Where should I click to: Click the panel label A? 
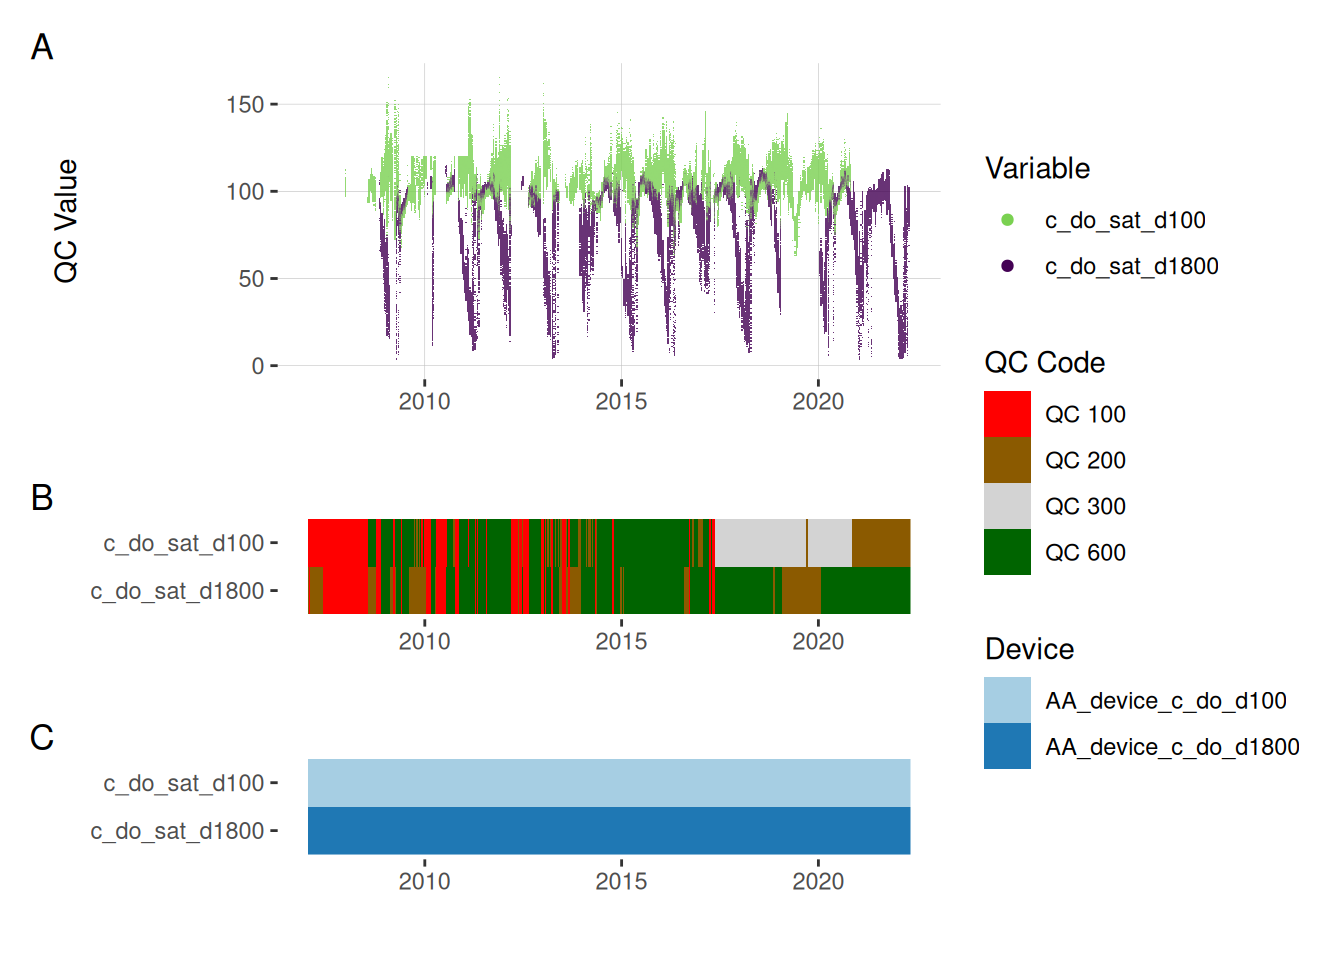42,47
